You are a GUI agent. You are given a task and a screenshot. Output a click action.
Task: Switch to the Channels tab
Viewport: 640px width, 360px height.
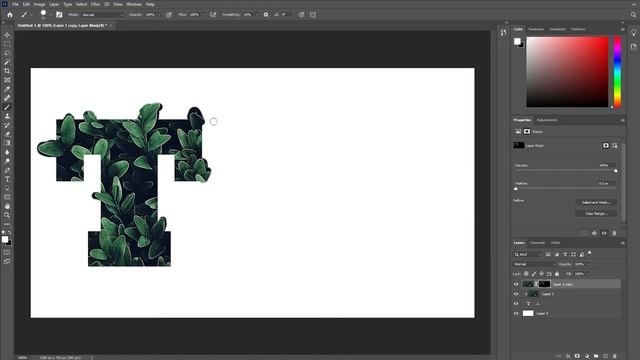point(538,243)
